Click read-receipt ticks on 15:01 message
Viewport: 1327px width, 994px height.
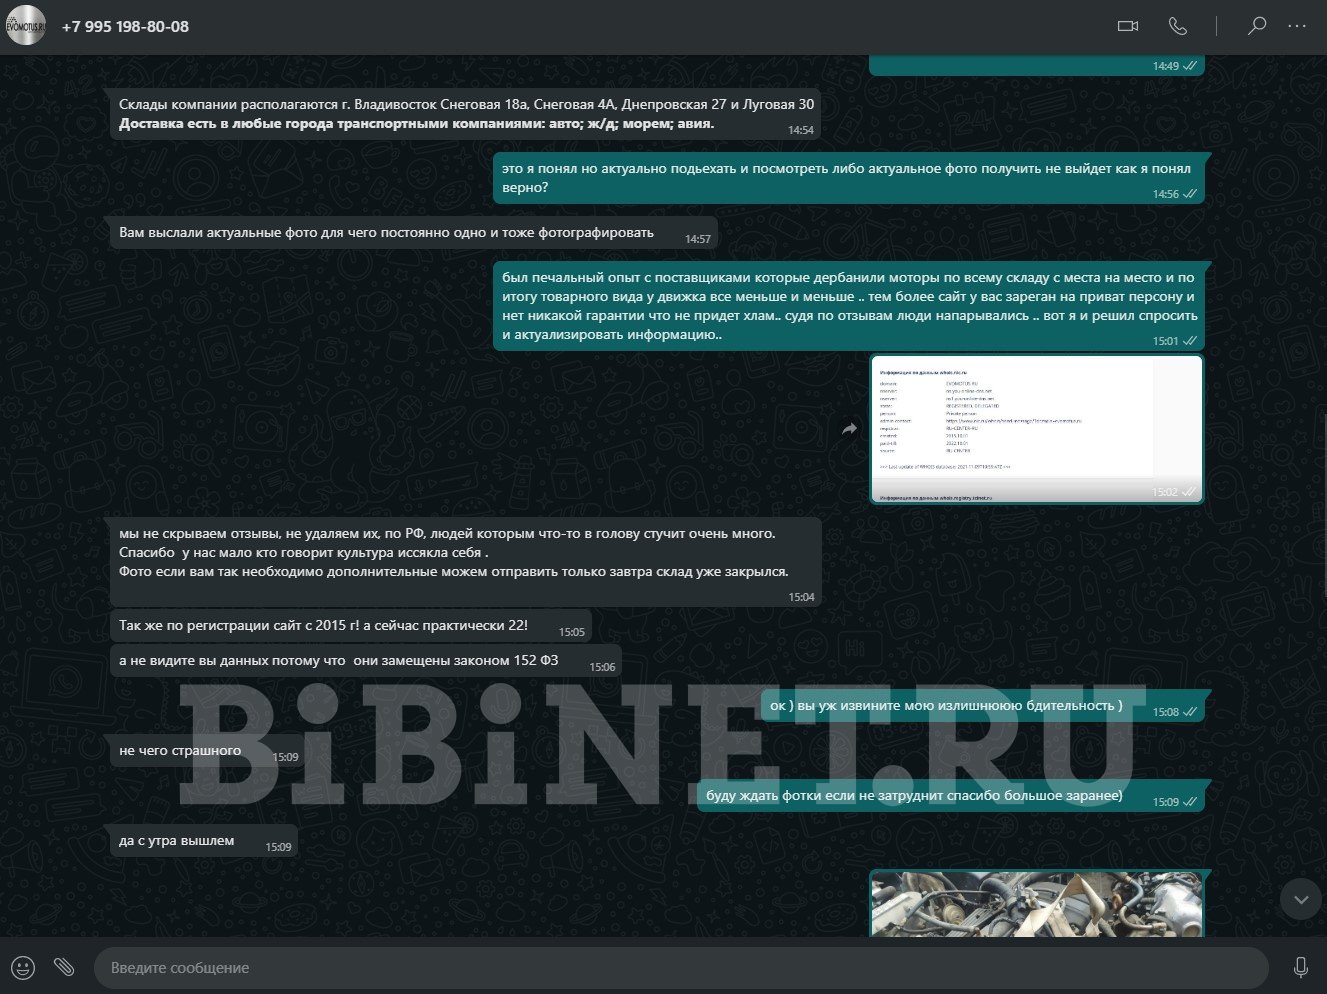(1190, 341)
